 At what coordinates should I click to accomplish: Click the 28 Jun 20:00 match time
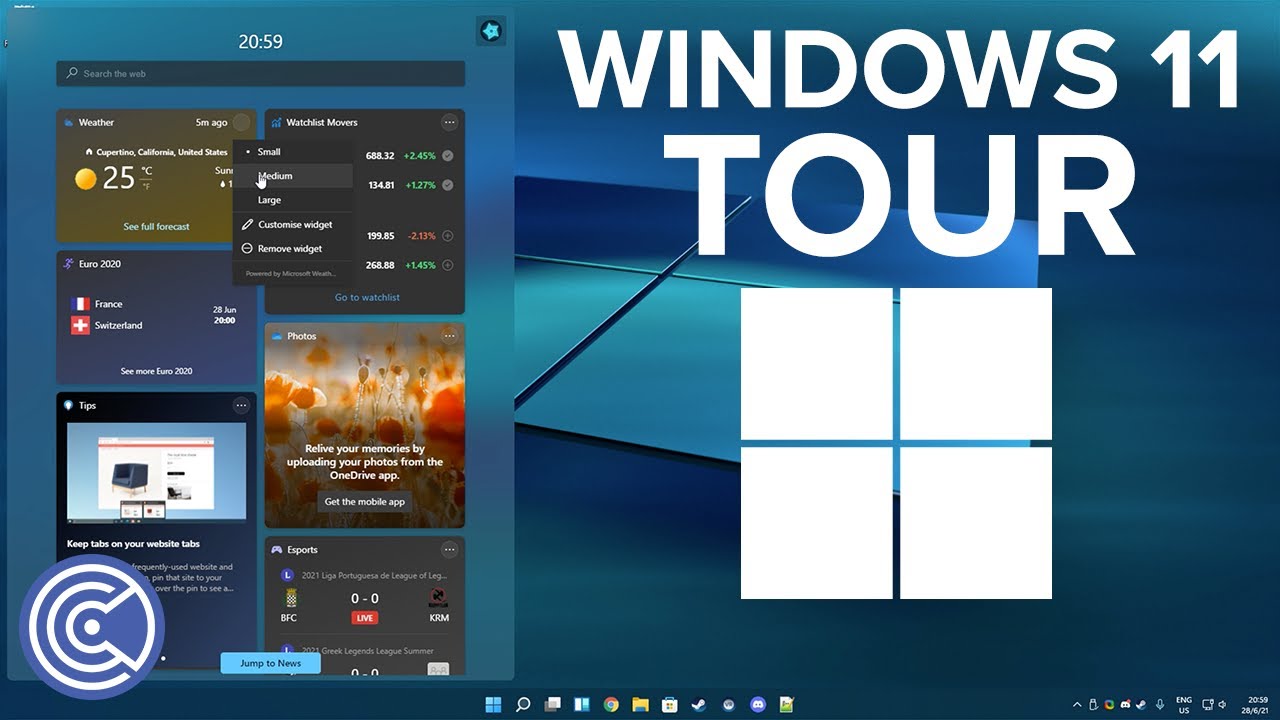pos(224,315)
